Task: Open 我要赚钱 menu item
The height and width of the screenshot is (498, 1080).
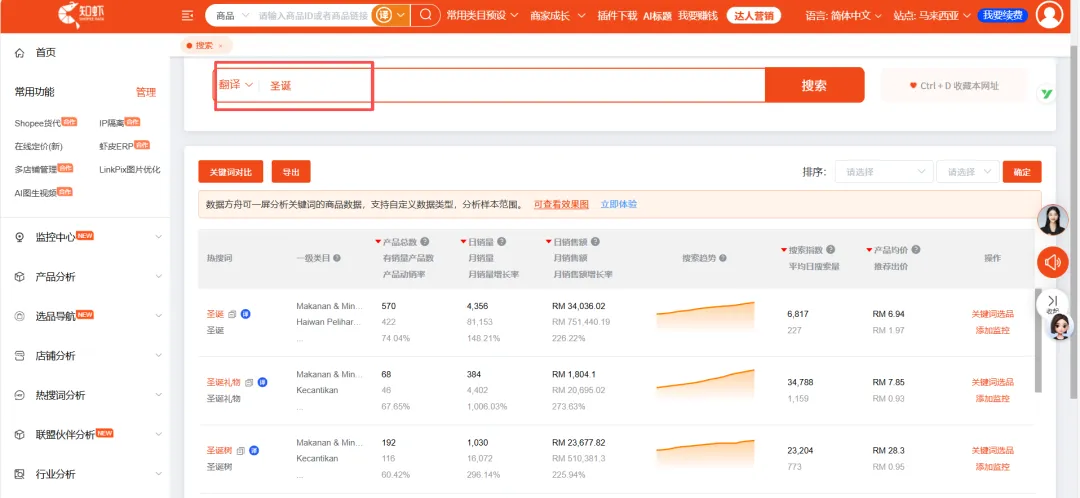Action: pyautogui.click(x=697, y=15)
